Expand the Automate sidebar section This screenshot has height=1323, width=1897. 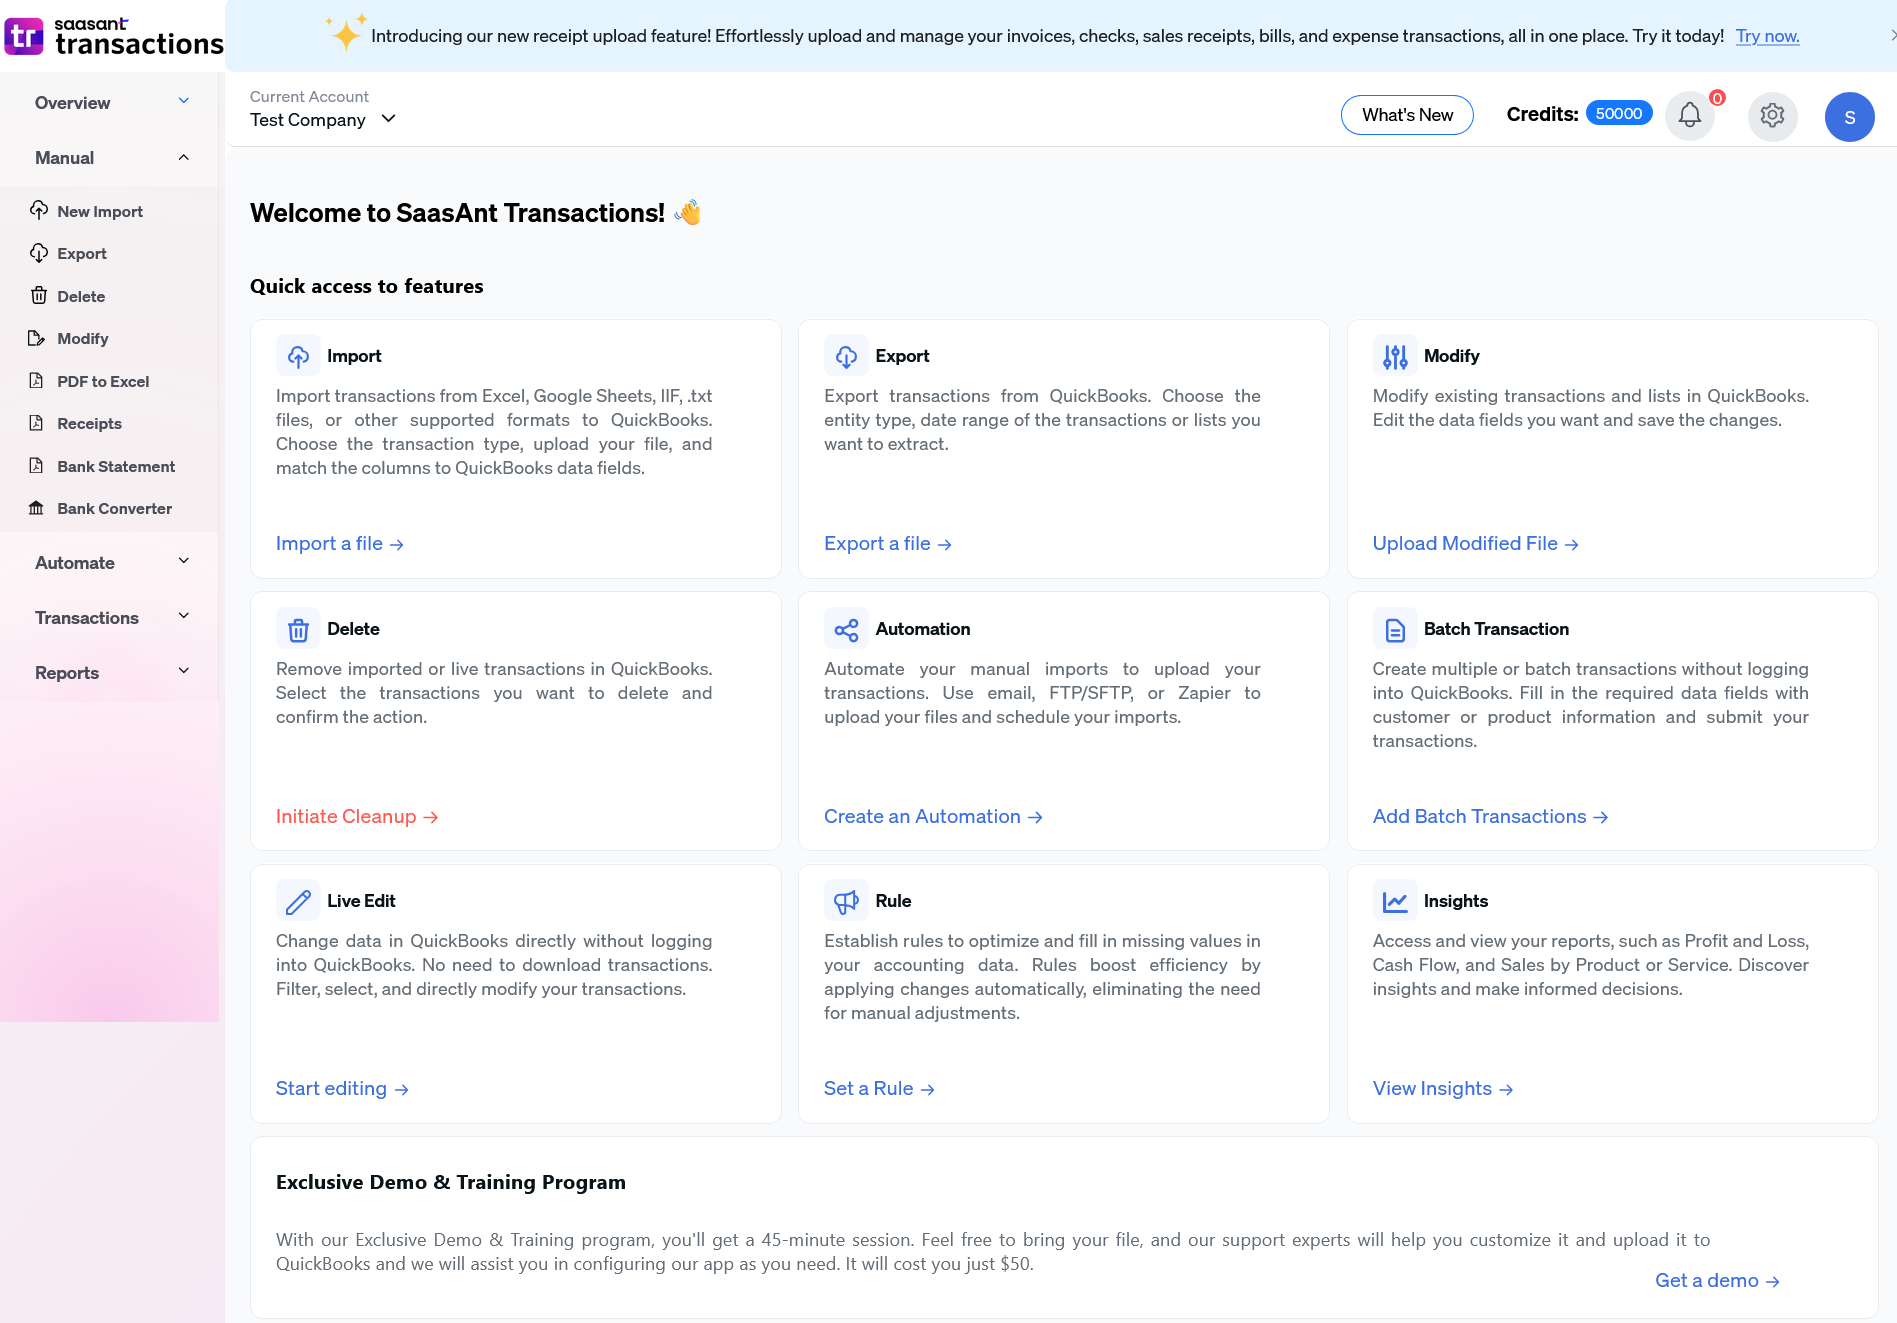click(110, 562)
